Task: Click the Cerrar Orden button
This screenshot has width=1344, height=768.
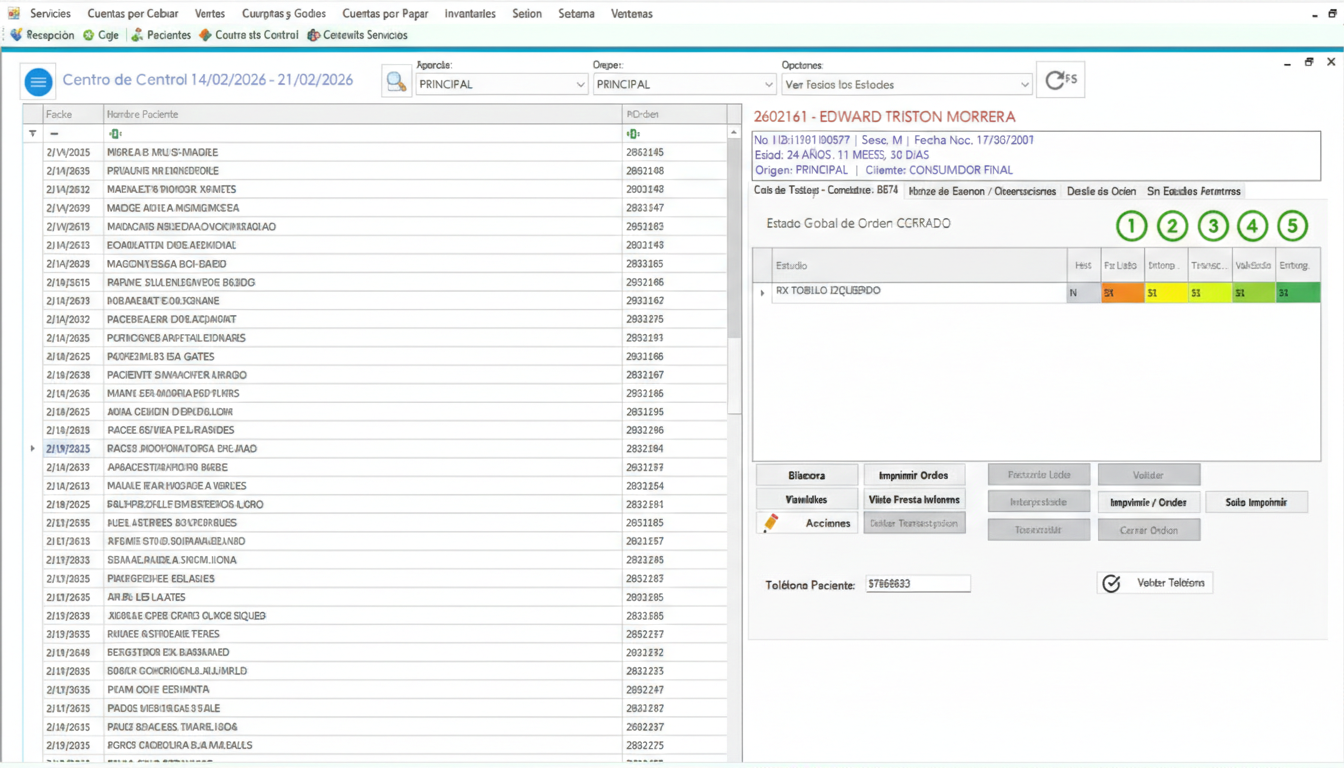Action: [x=1149, y=530]
